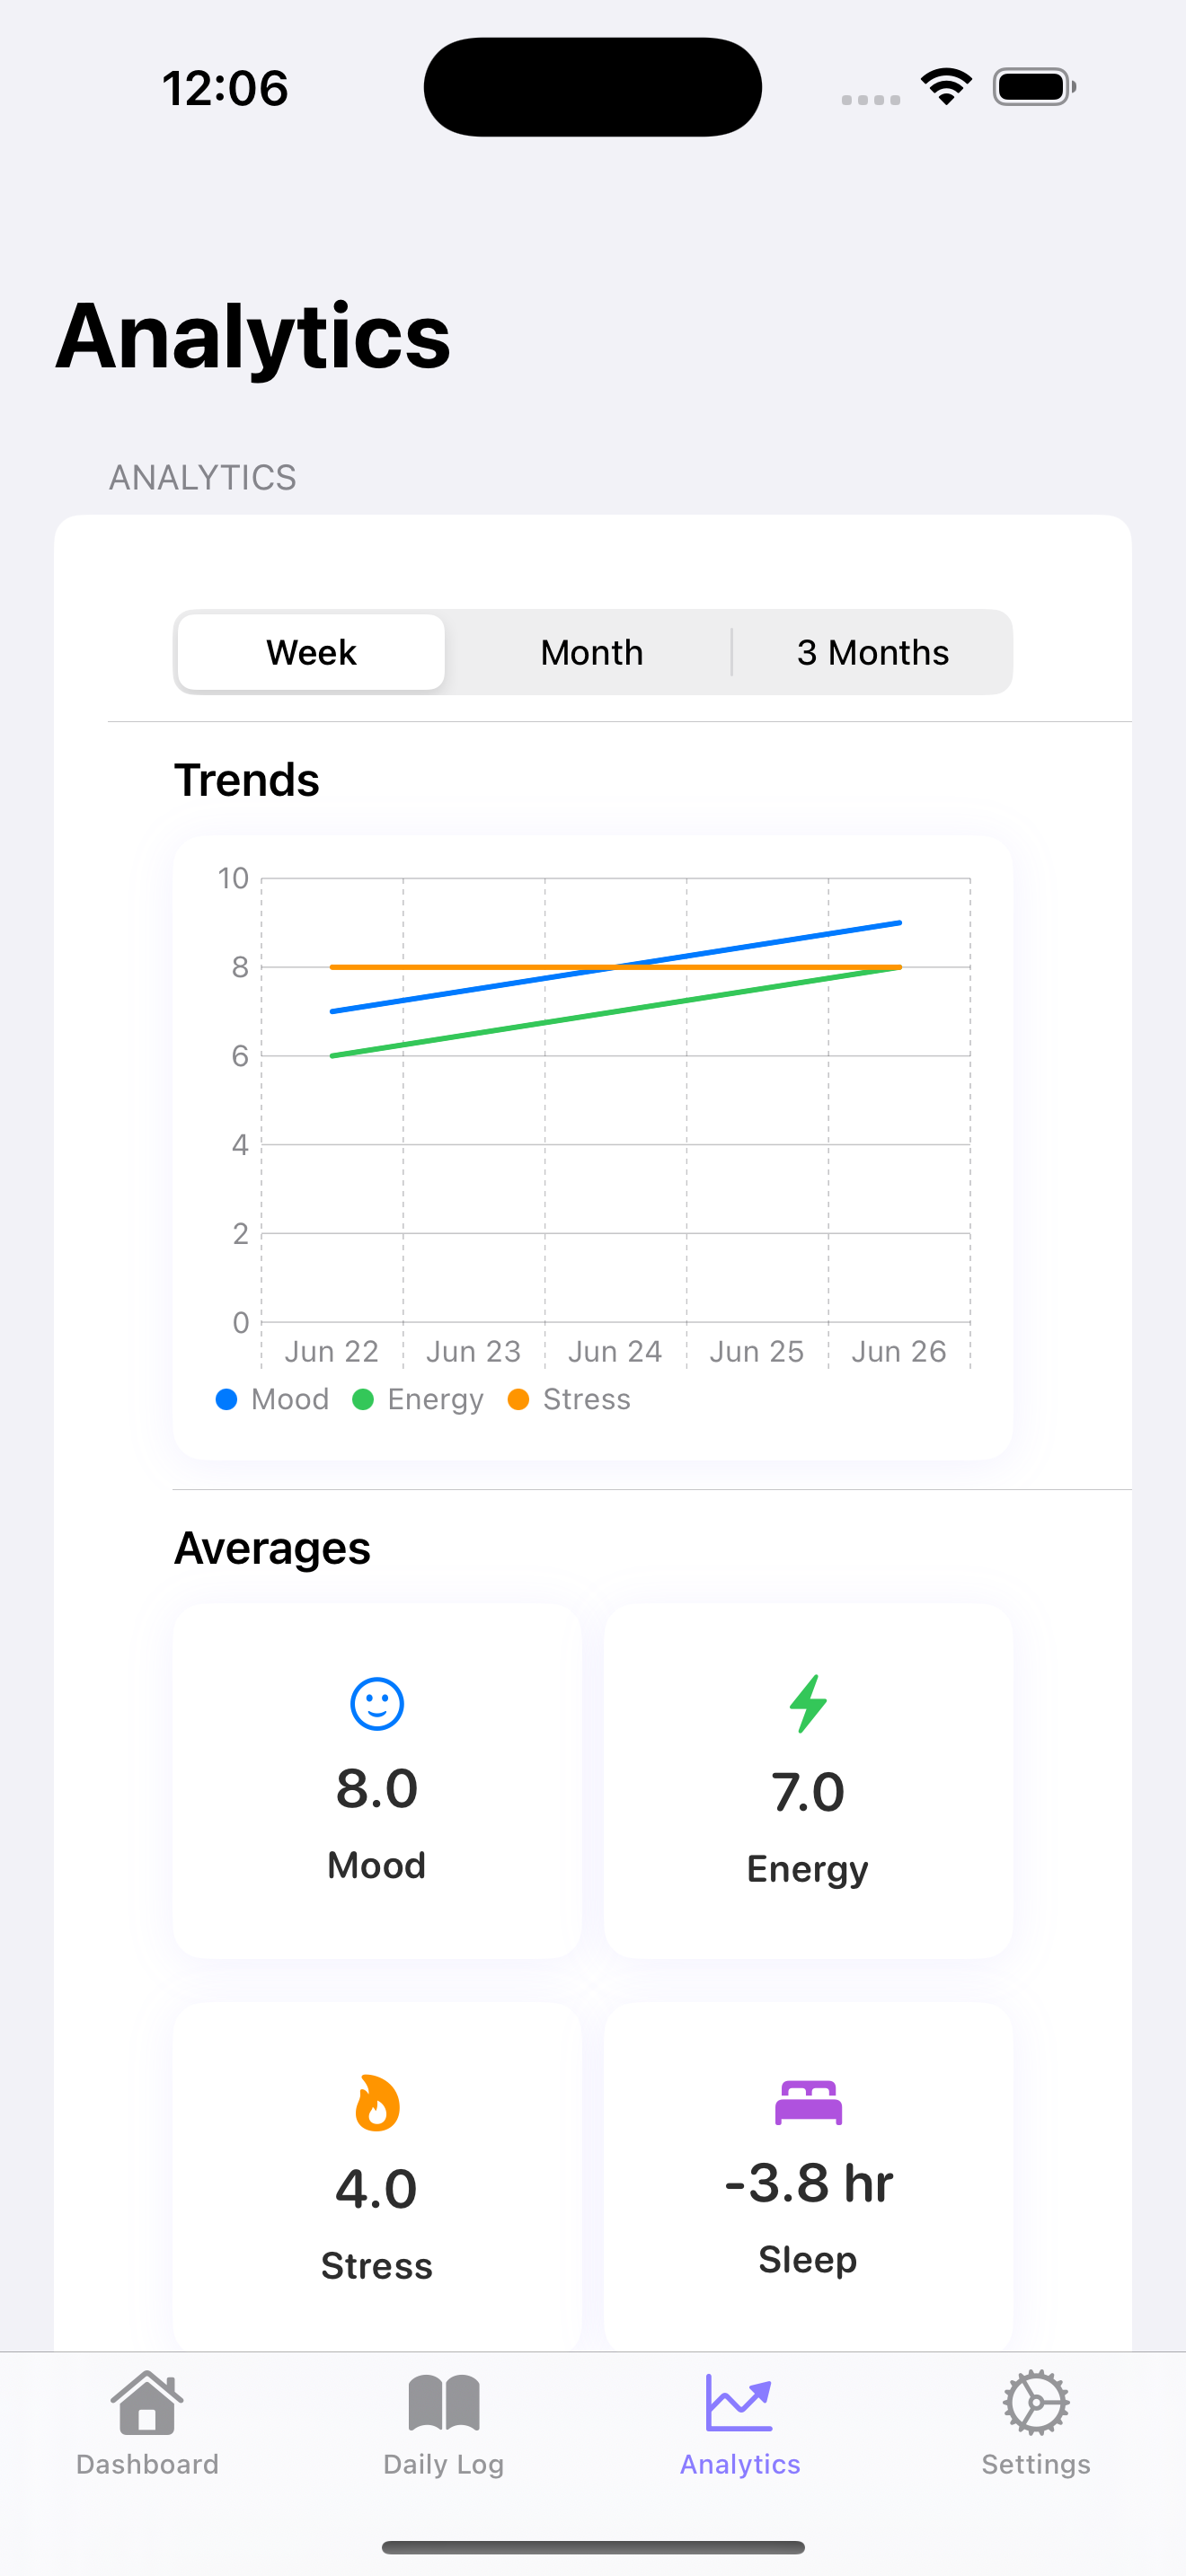Screen dimensions: 1186x2576
Task: Switch range to 3 Months
Action: coord(872,652)
